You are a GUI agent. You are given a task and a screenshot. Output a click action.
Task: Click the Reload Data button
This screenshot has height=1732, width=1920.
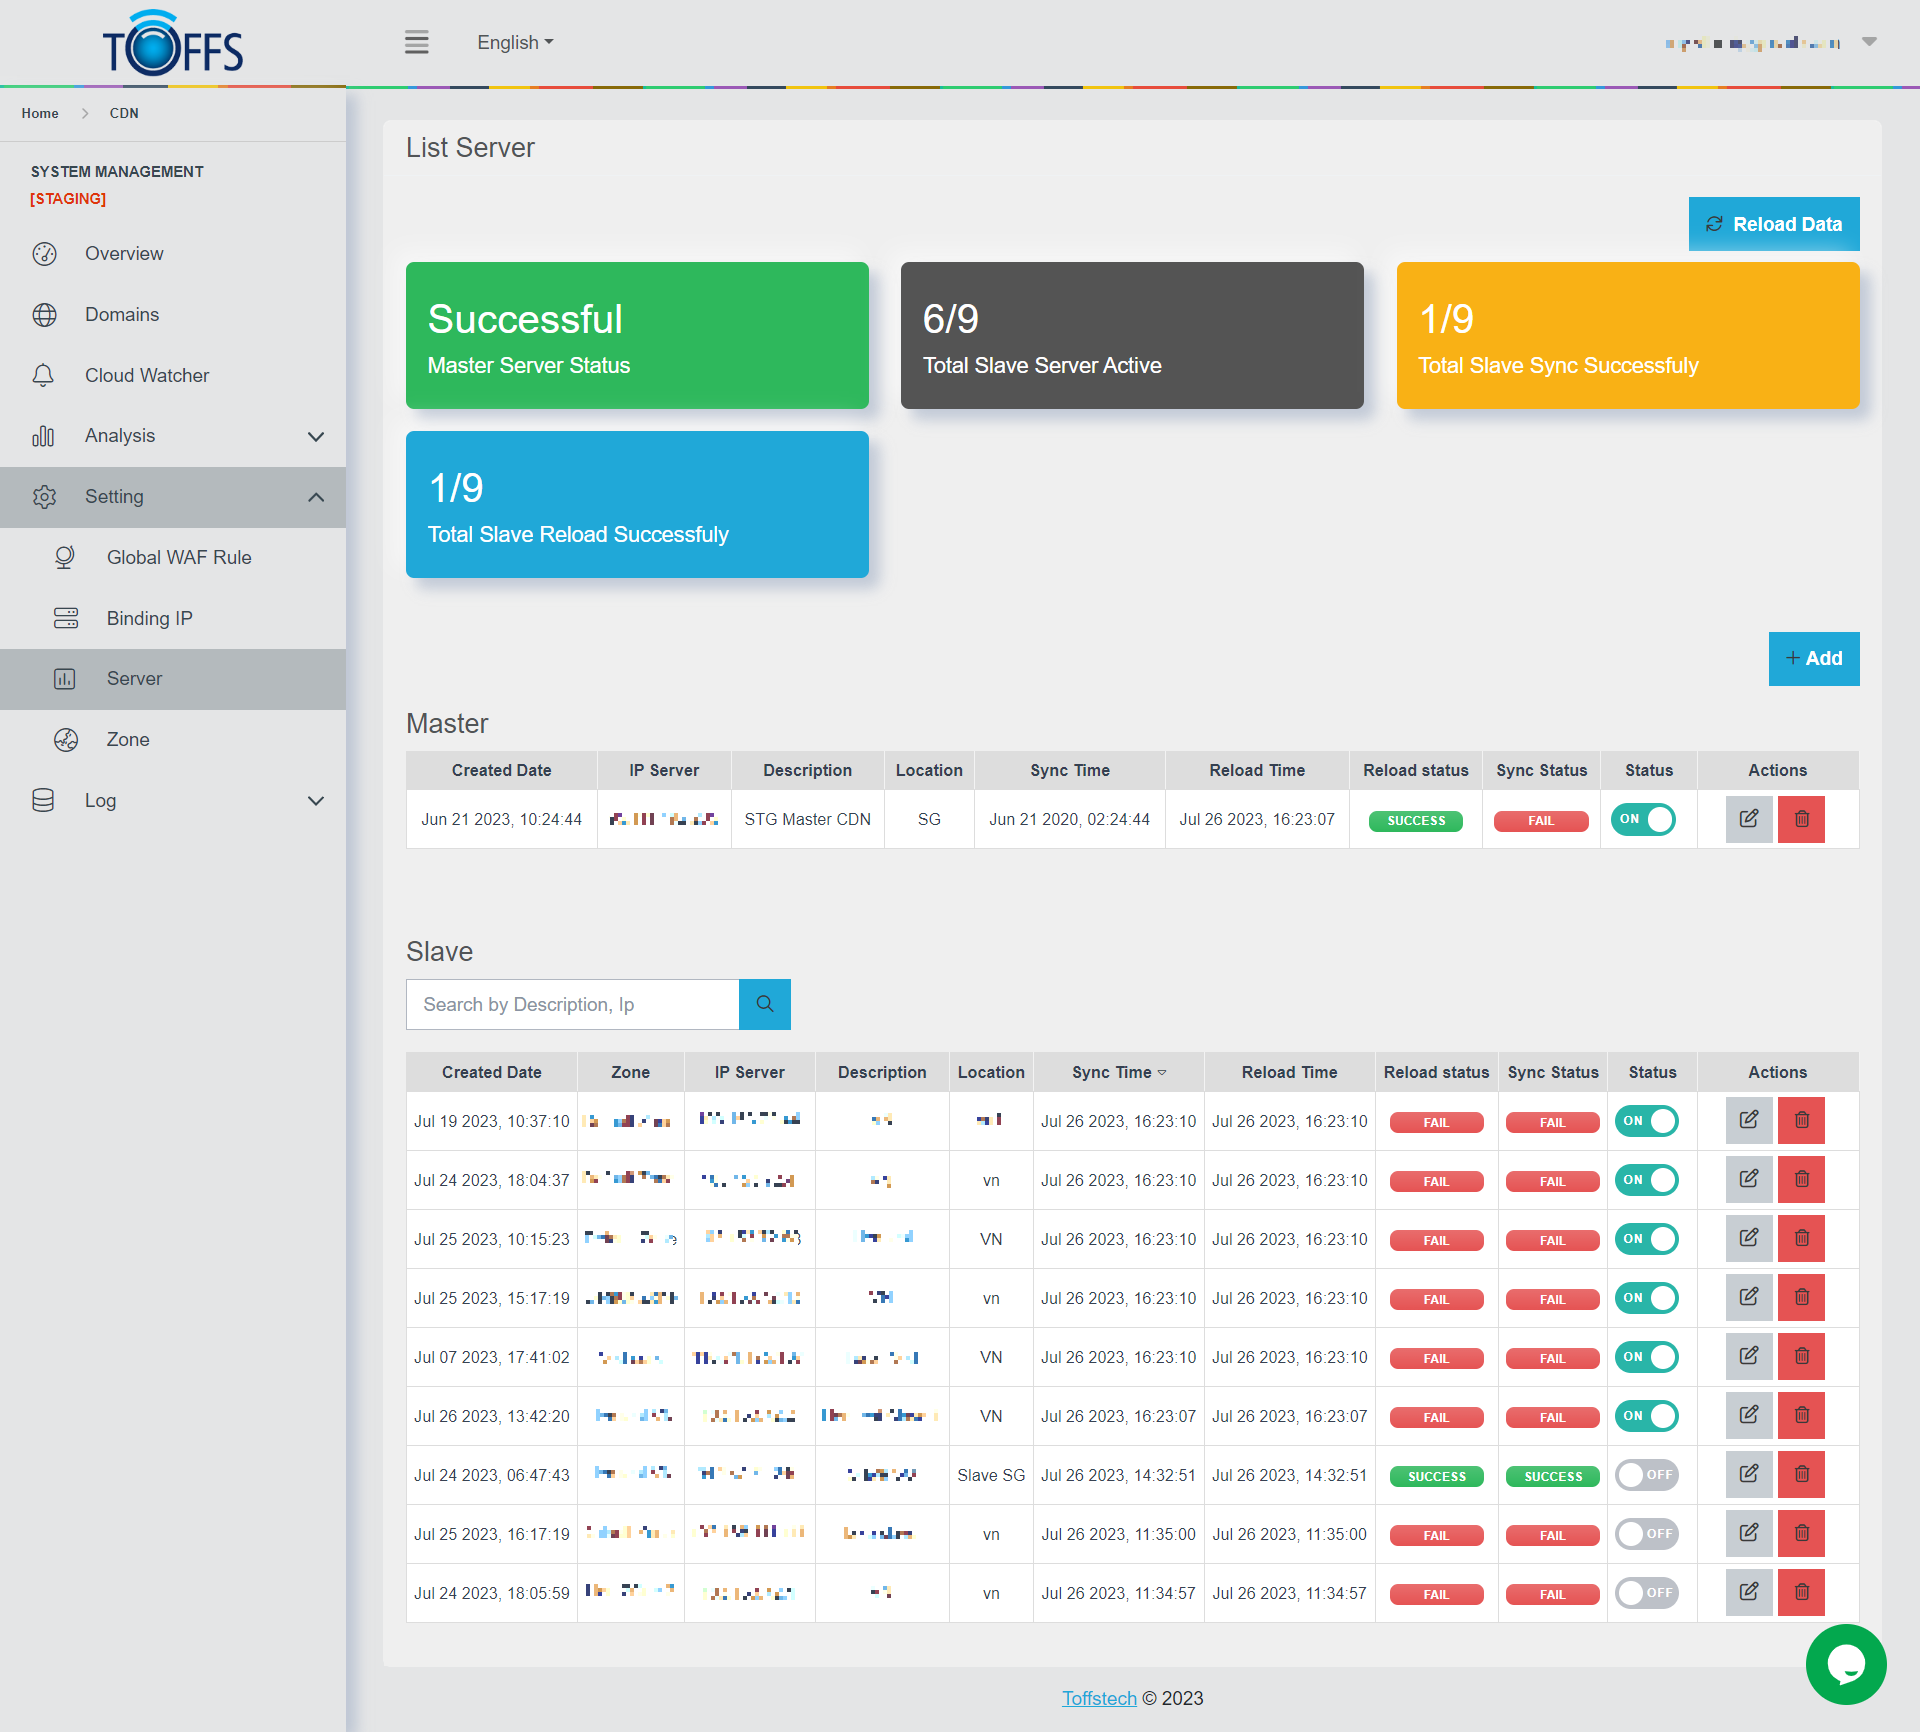[1773, 224]
